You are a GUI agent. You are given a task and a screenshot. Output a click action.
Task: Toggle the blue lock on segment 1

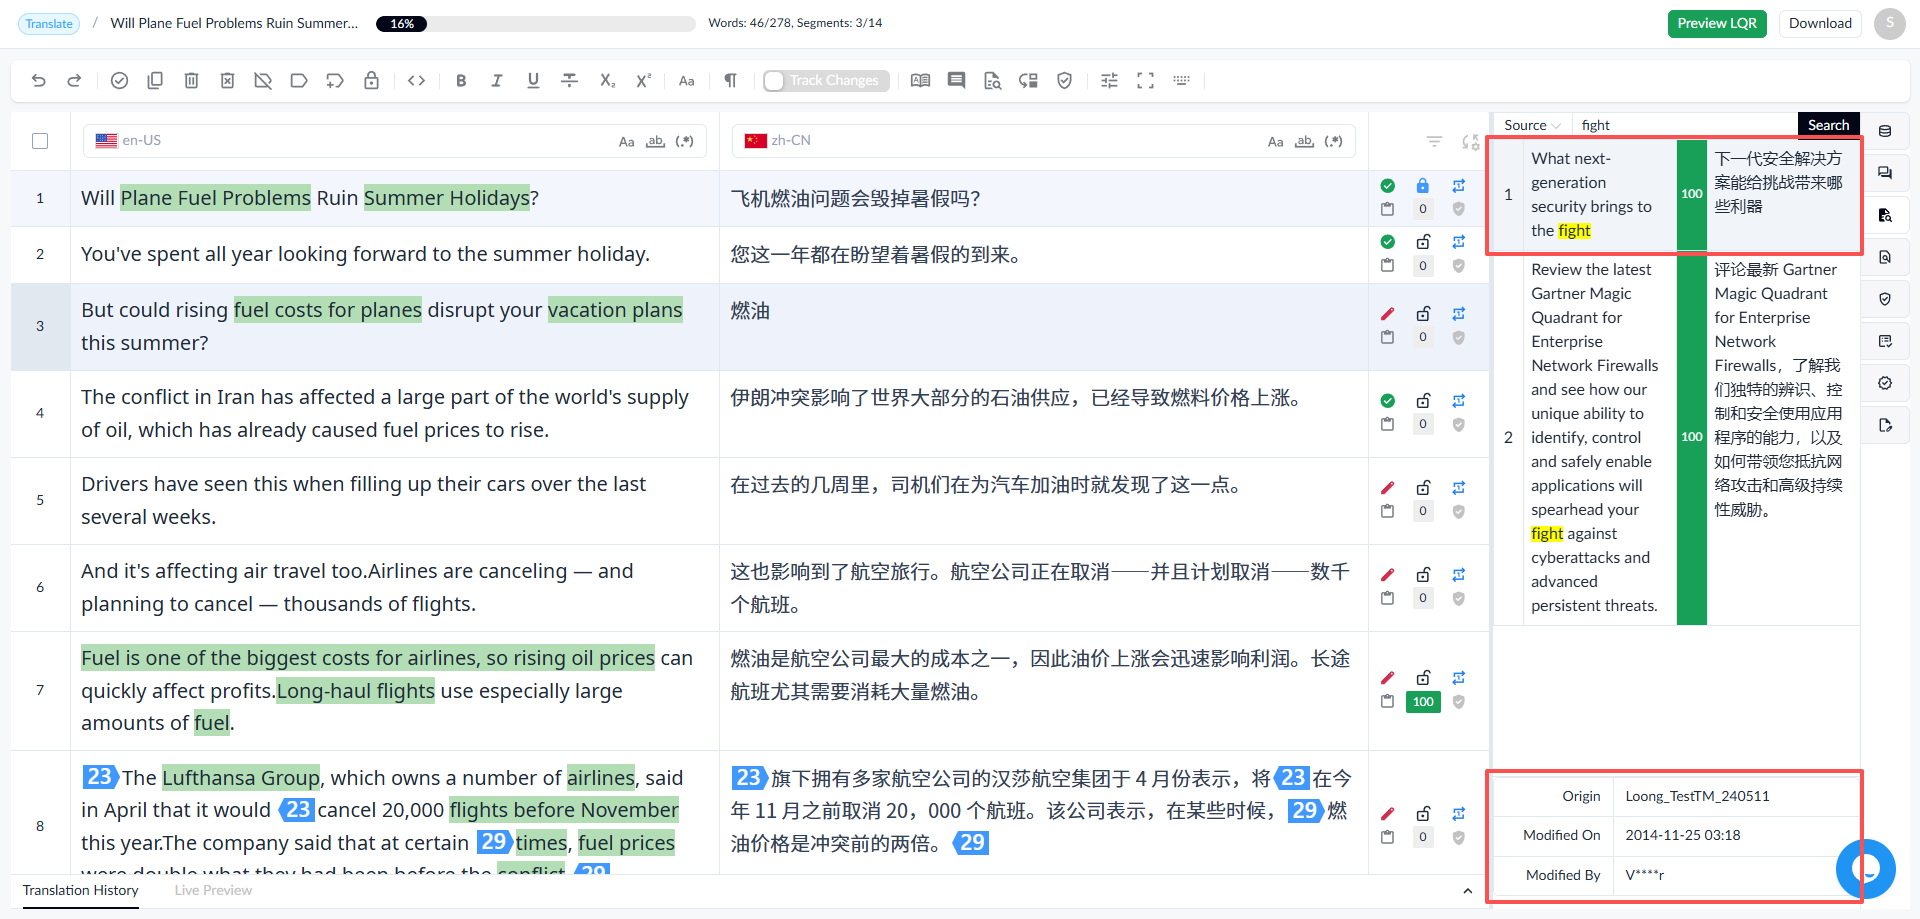point(1422,185)
